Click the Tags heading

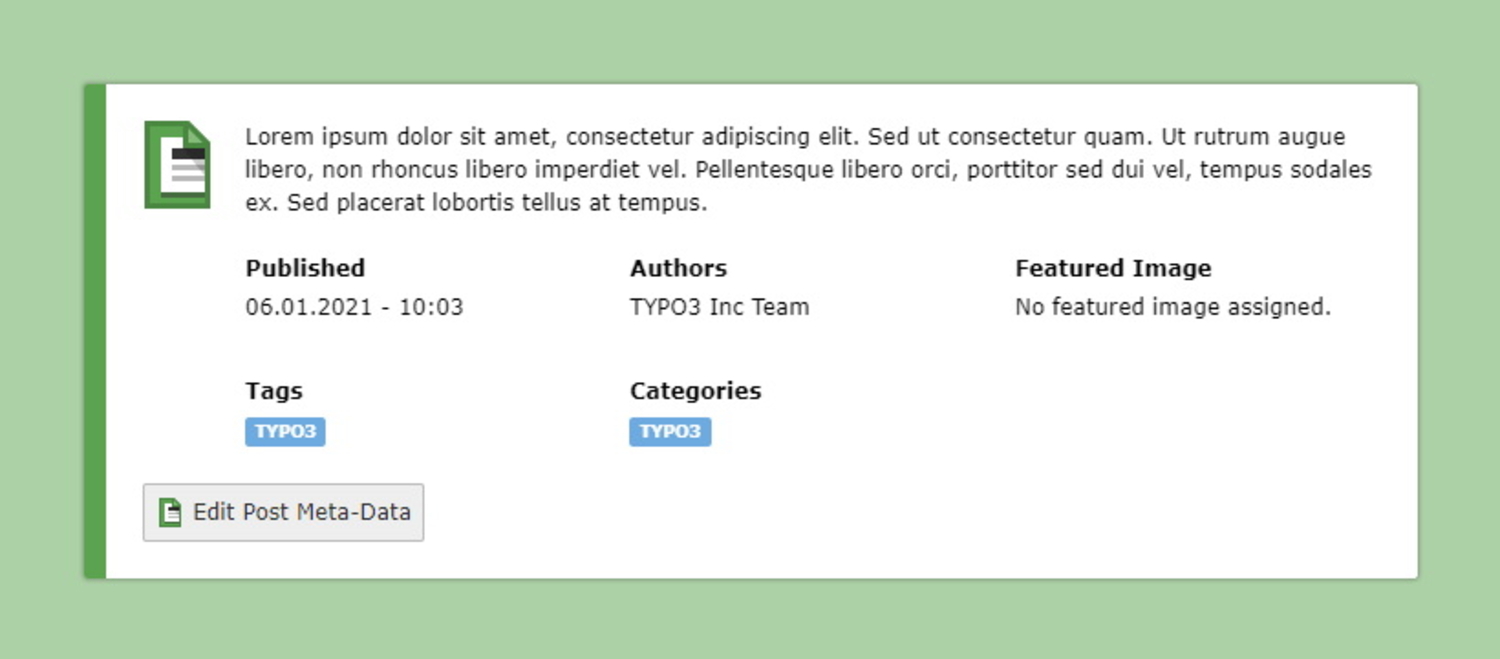(x=274, y=391)
